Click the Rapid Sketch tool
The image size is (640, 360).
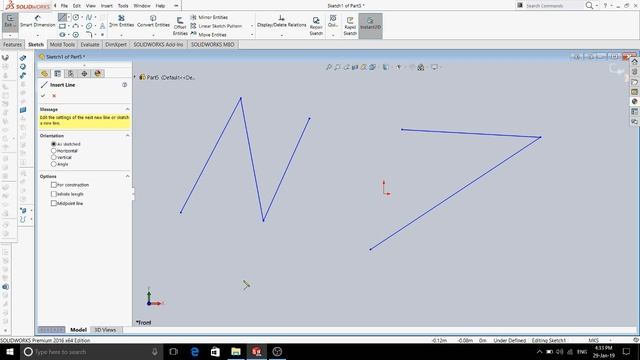tap(350, 26)
